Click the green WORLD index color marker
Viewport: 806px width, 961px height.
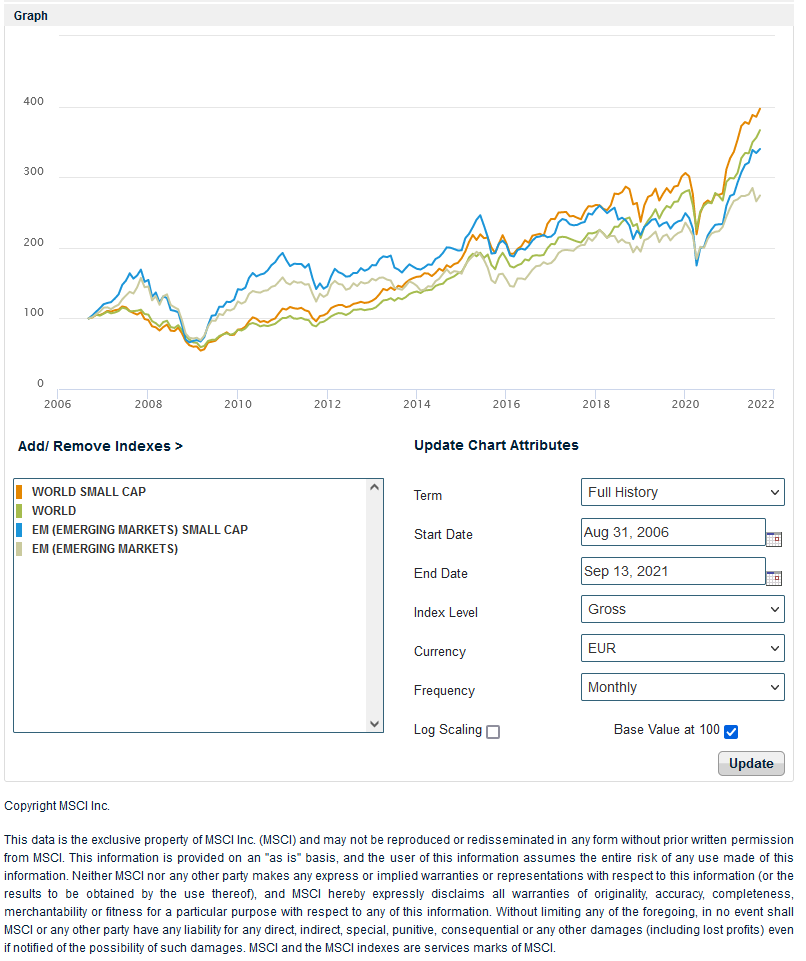[19, 511]
